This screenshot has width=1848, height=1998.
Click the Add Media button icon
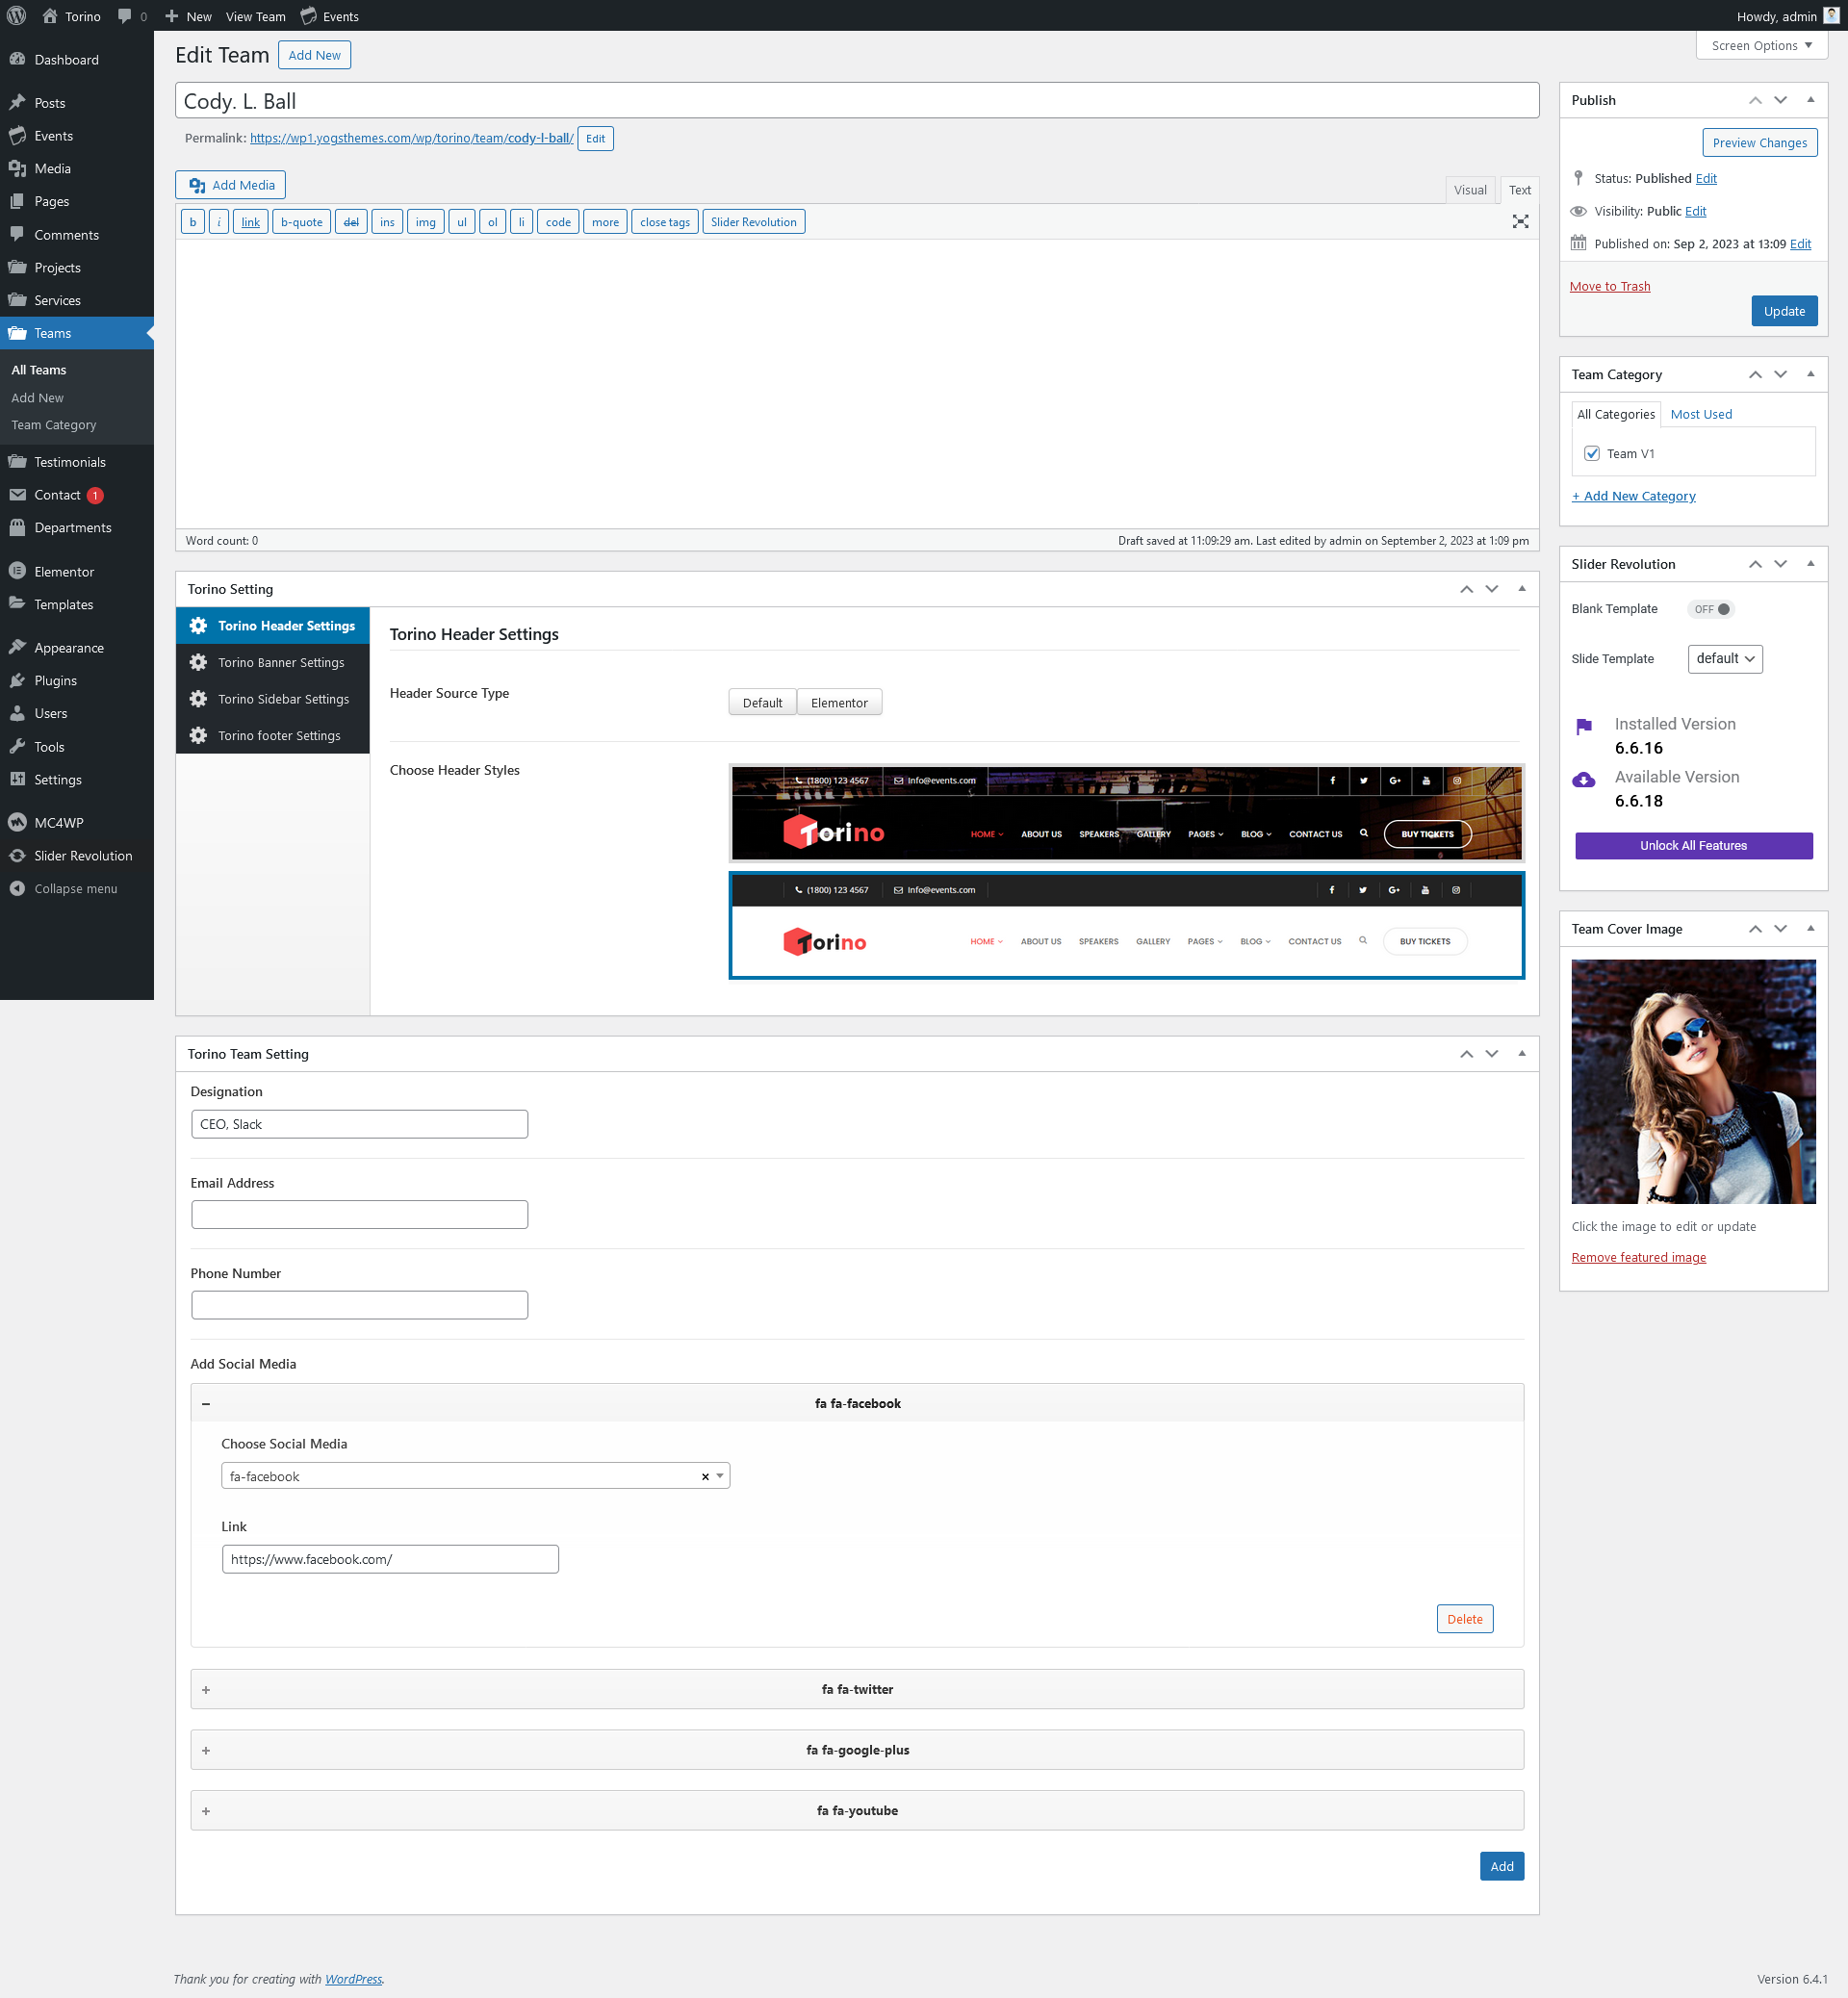click(x=197, y=185)
